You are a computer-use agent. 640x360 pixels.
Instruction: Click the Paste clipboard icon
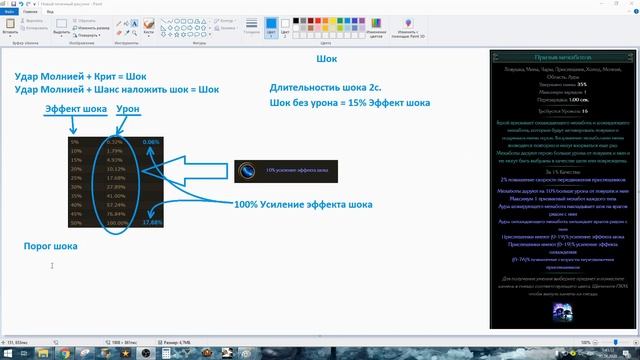10,24
